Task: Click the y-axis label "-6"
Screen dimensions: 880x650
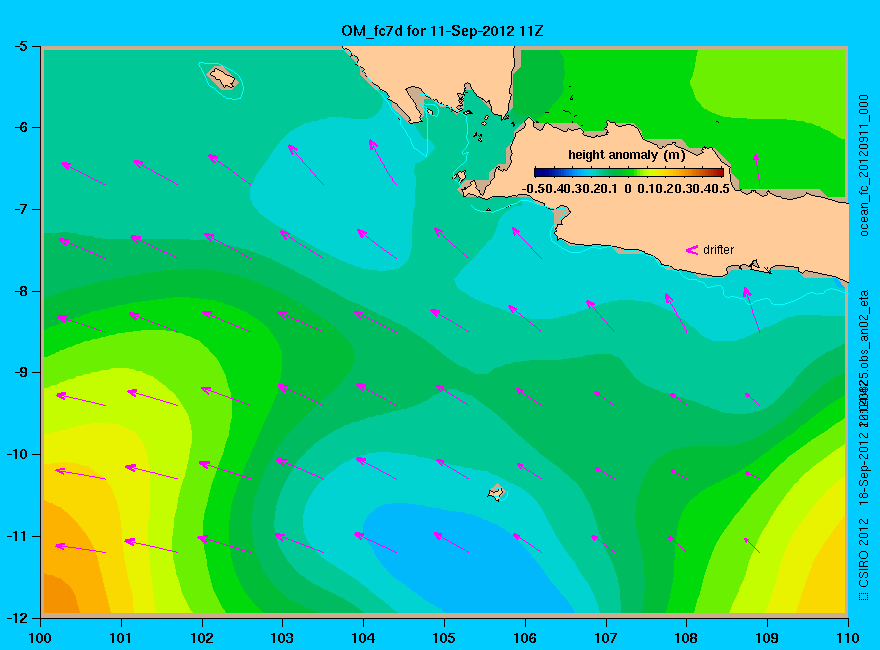Action: [20, 127]
